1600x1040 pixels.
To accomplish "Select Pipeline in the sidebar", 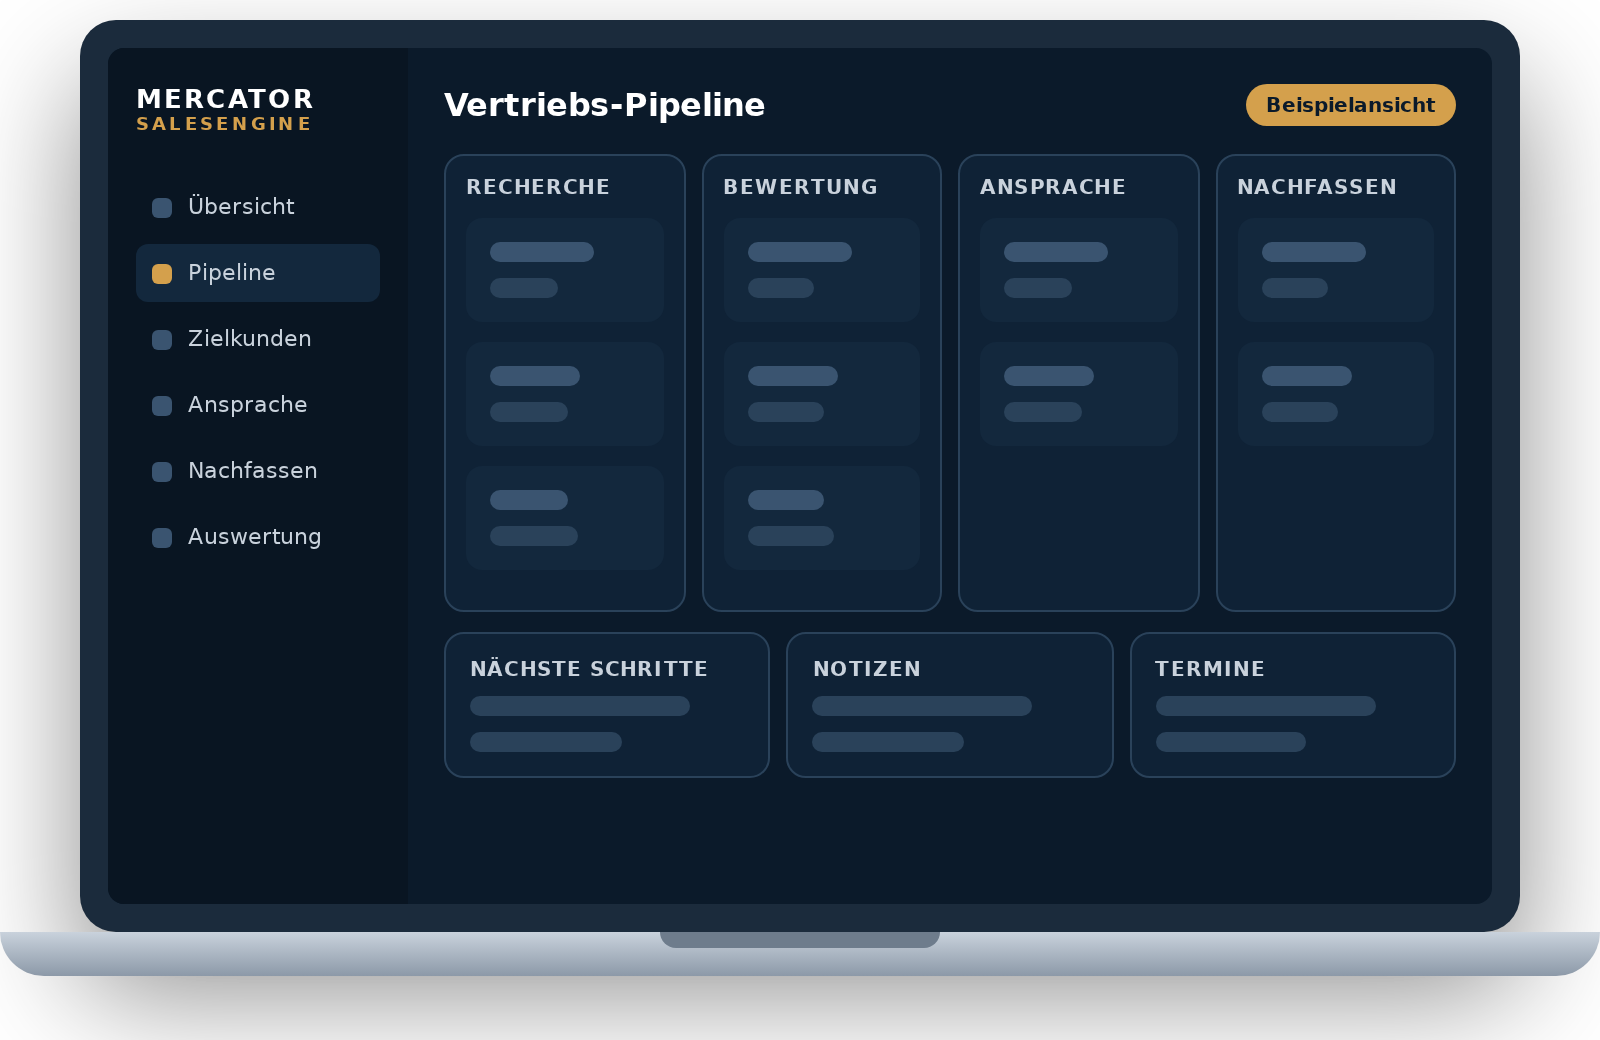I will [x=258, y=273].
